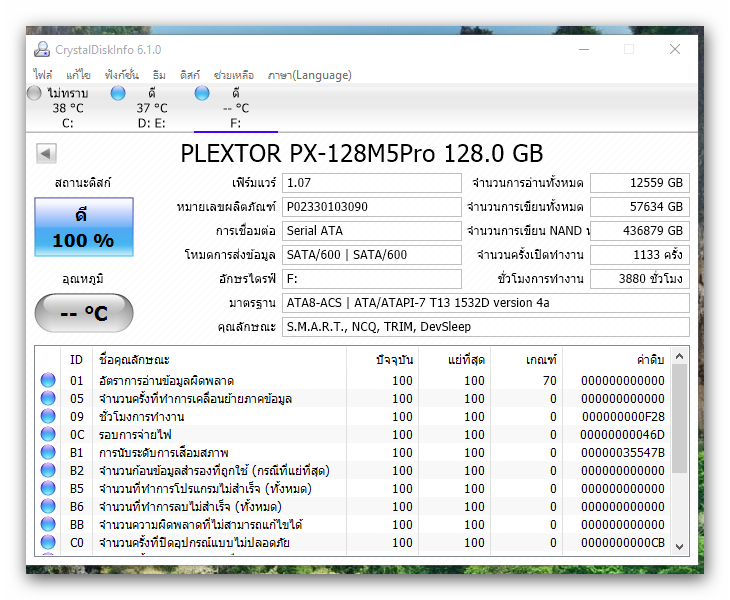Click the แย่ที่สุด column header
The width and height of the screenshot is (730, 600).
(x=454, y=360)
